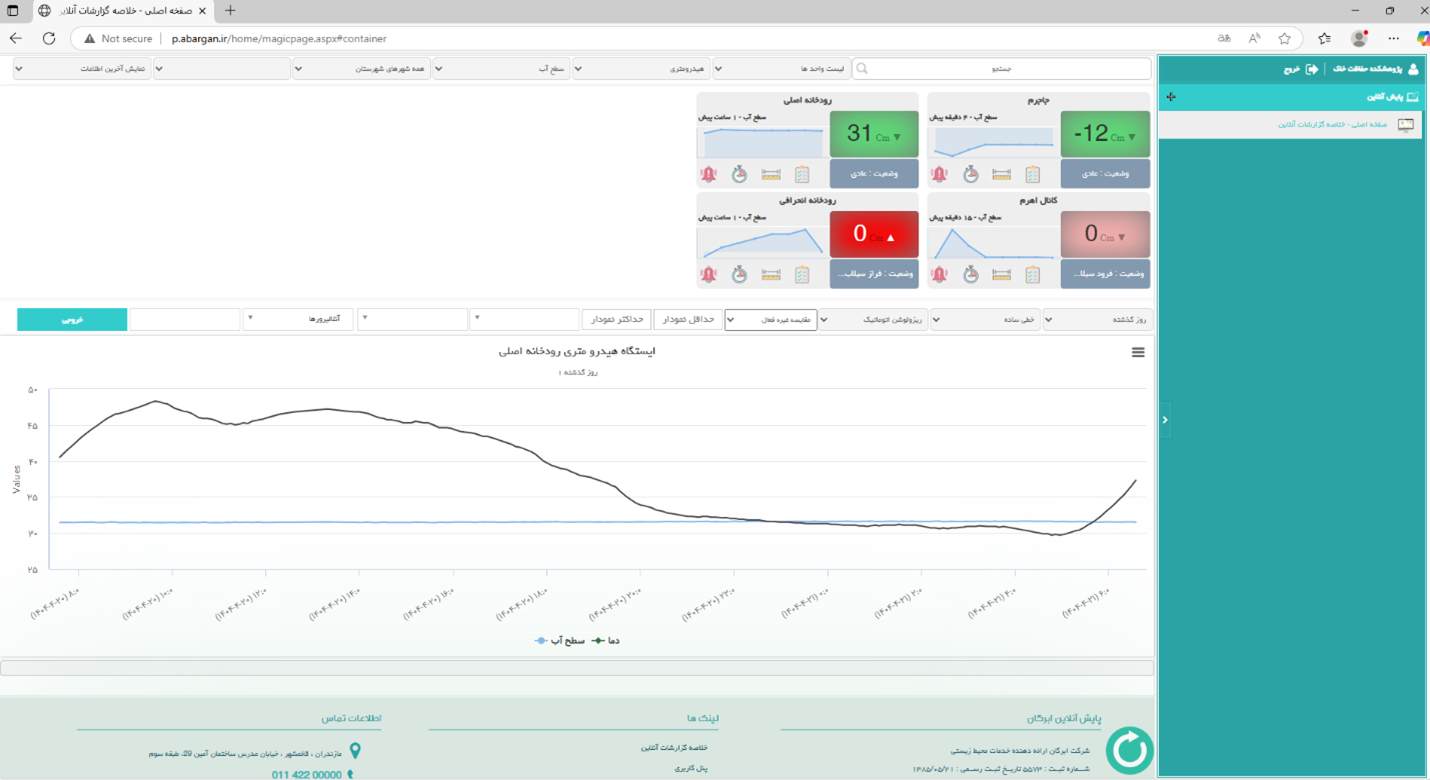The width and height of the screenshot is (1430, 780).
Task: Open the روز گذشته time range dropdown
Action: coord(1097,319)
